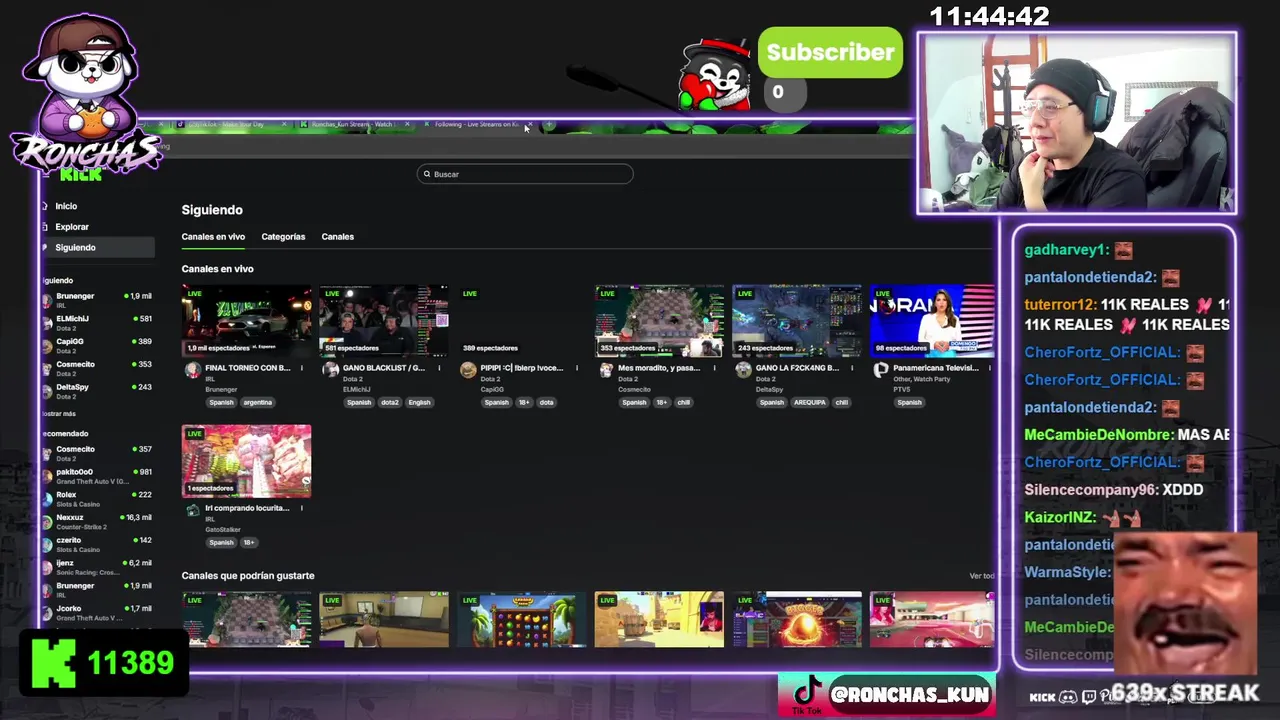Image resolution: width=1280 pixels, height=720 pixels.
Task: Click PTV5 avatar under Panamericana card
Action: coord(880,370)
